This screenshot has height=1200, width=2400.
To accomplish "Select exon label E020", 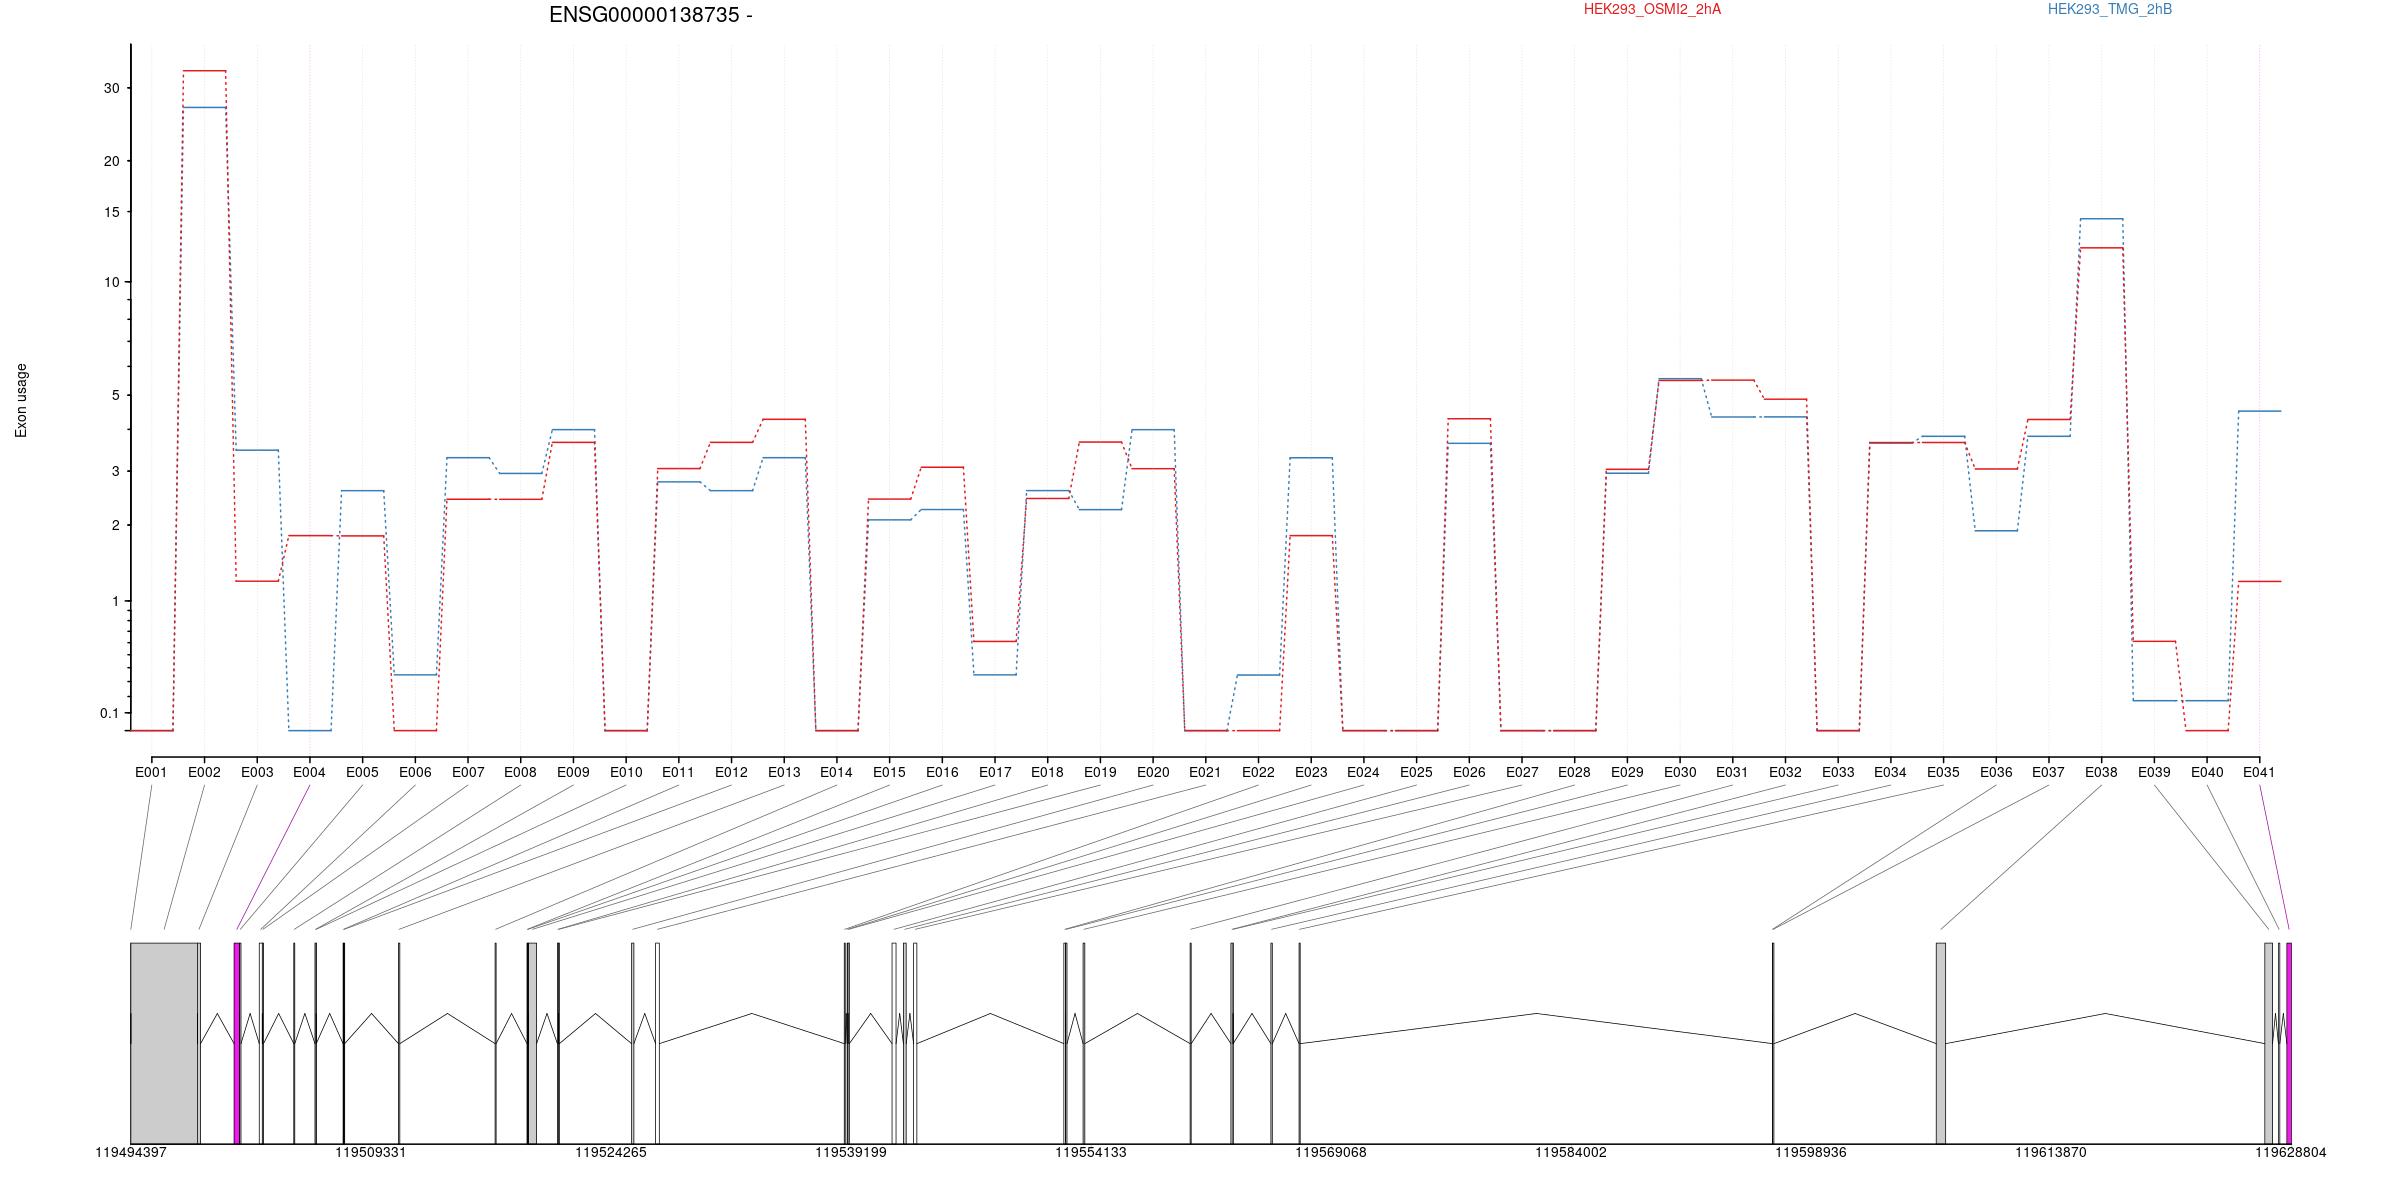I will (x=1153, y=772).
